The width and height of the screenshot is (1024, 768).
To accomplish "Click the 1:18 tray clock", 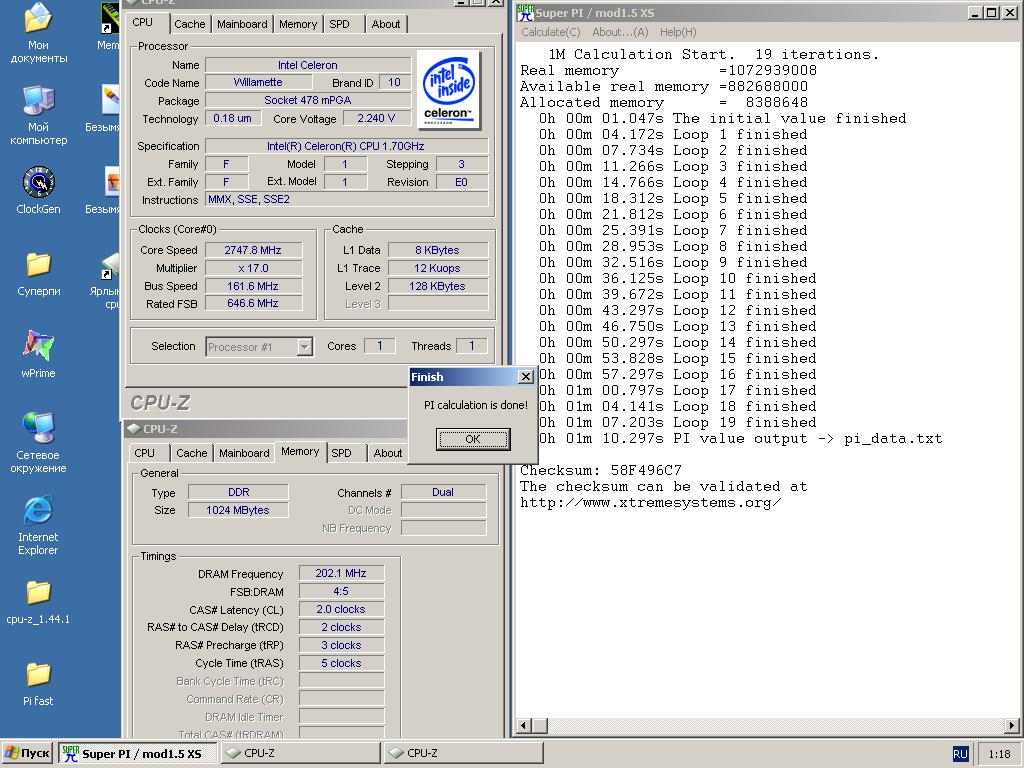I will point(999,754).
